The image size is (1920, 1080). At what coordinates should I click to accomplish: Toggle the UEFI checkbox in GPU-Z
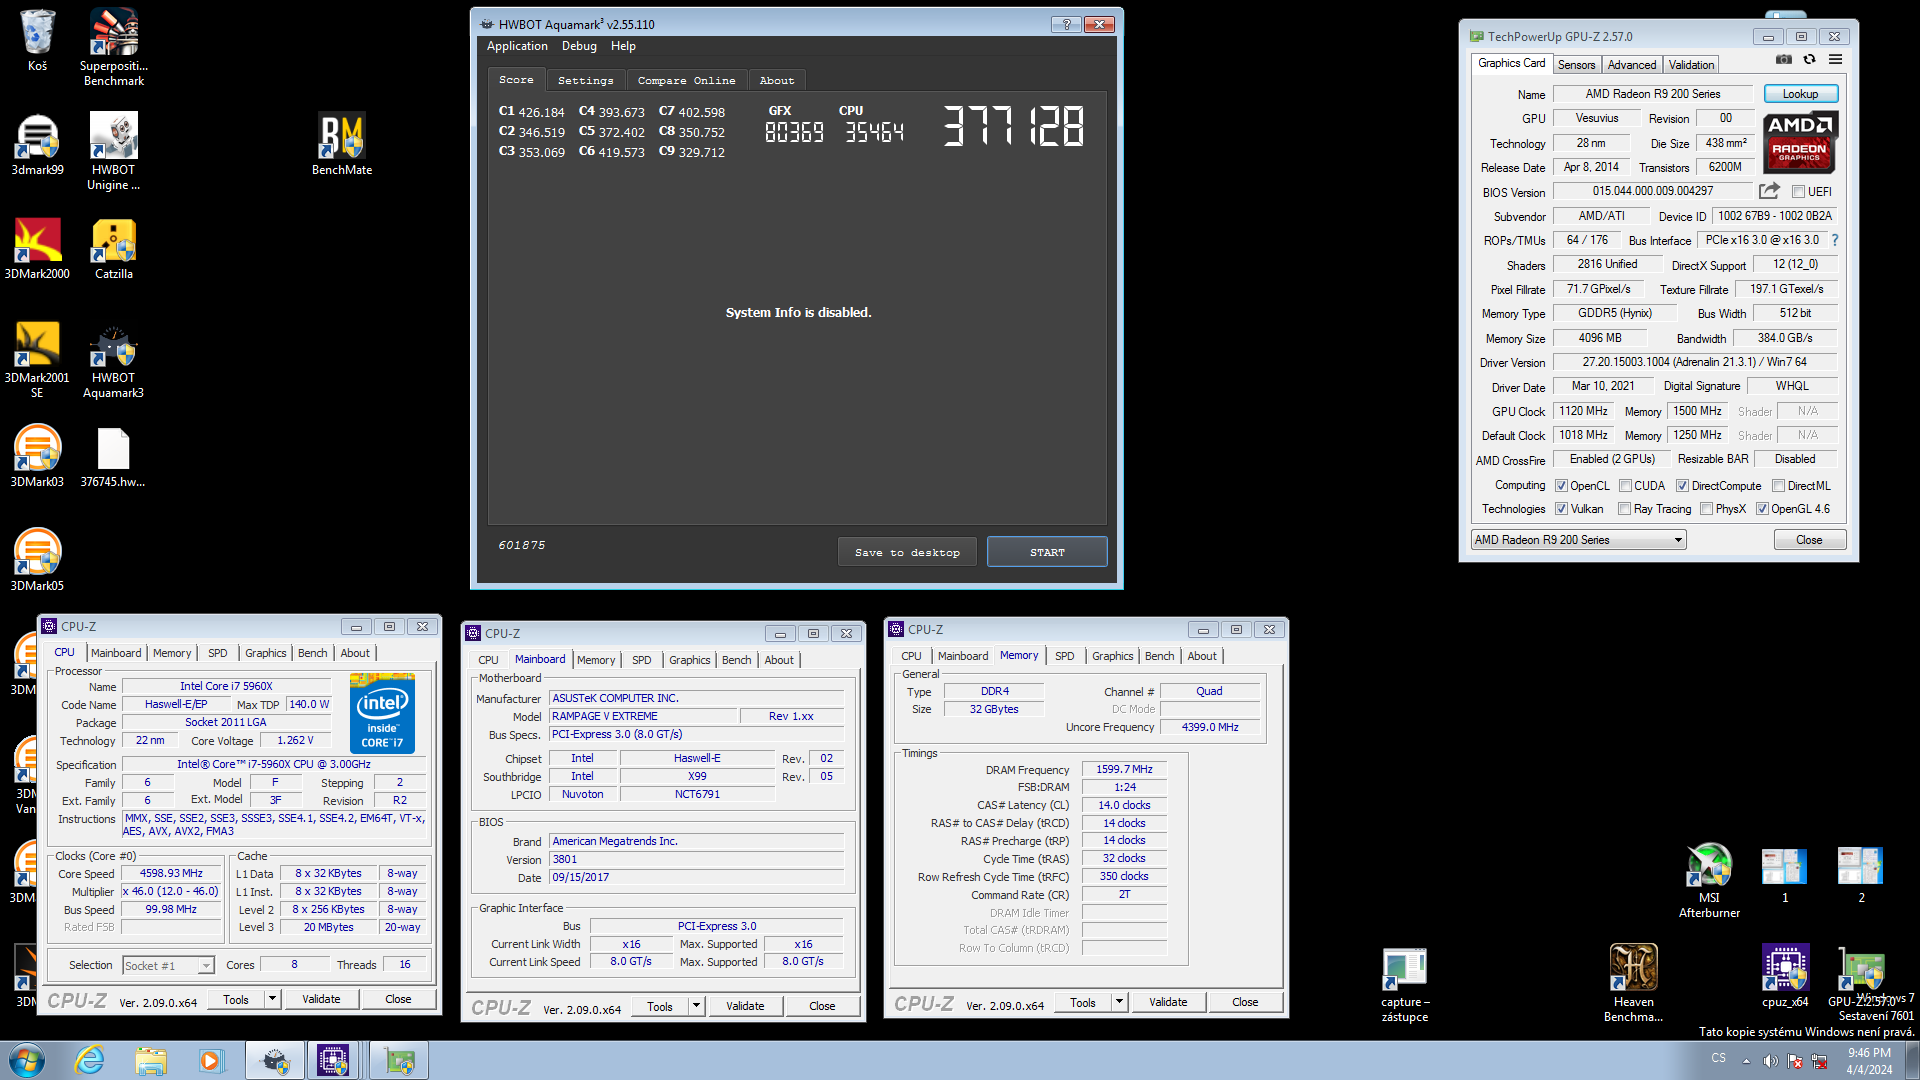[1798, 192]
